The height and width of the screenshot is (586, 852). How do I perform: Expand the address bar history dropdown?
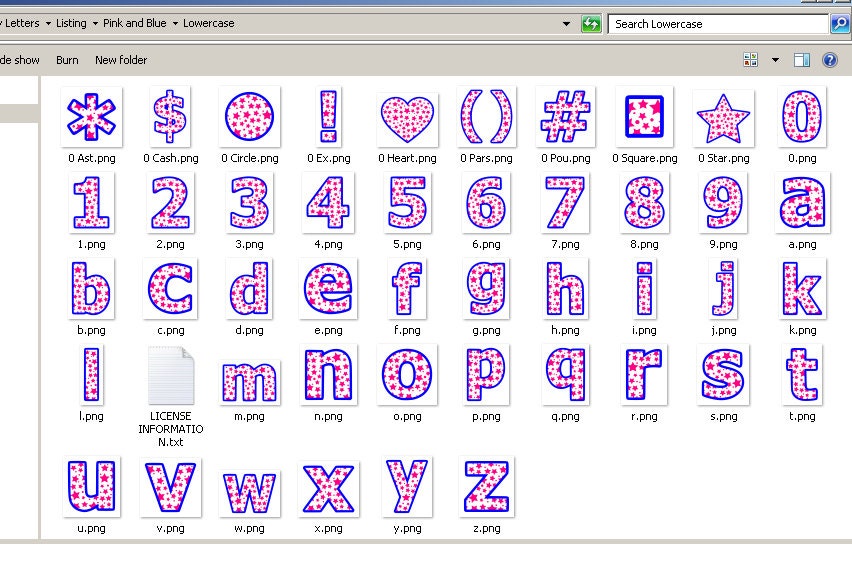566,23
